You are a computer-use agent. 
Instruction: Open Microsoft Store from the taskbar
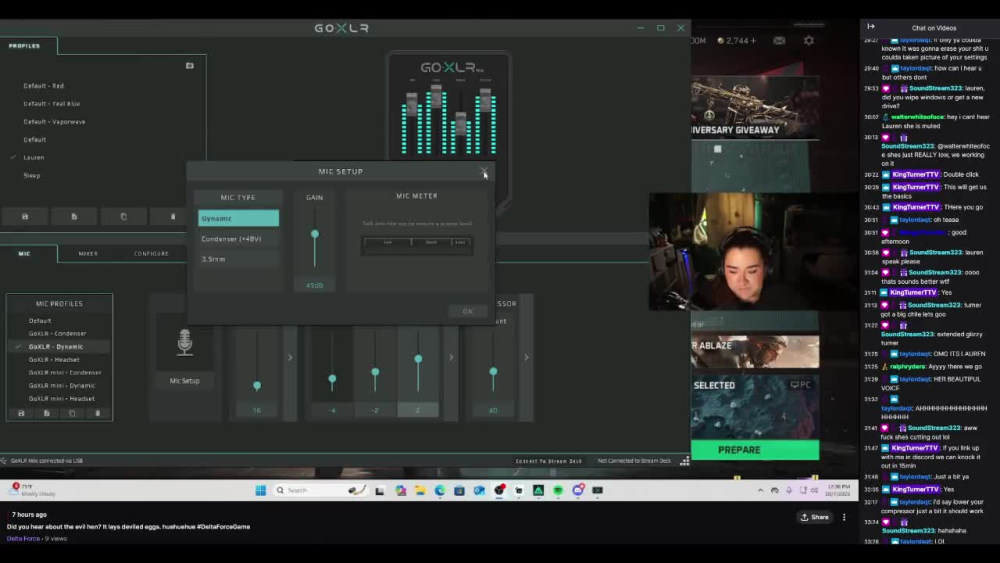pyautogui.click(x=459, y=490)
